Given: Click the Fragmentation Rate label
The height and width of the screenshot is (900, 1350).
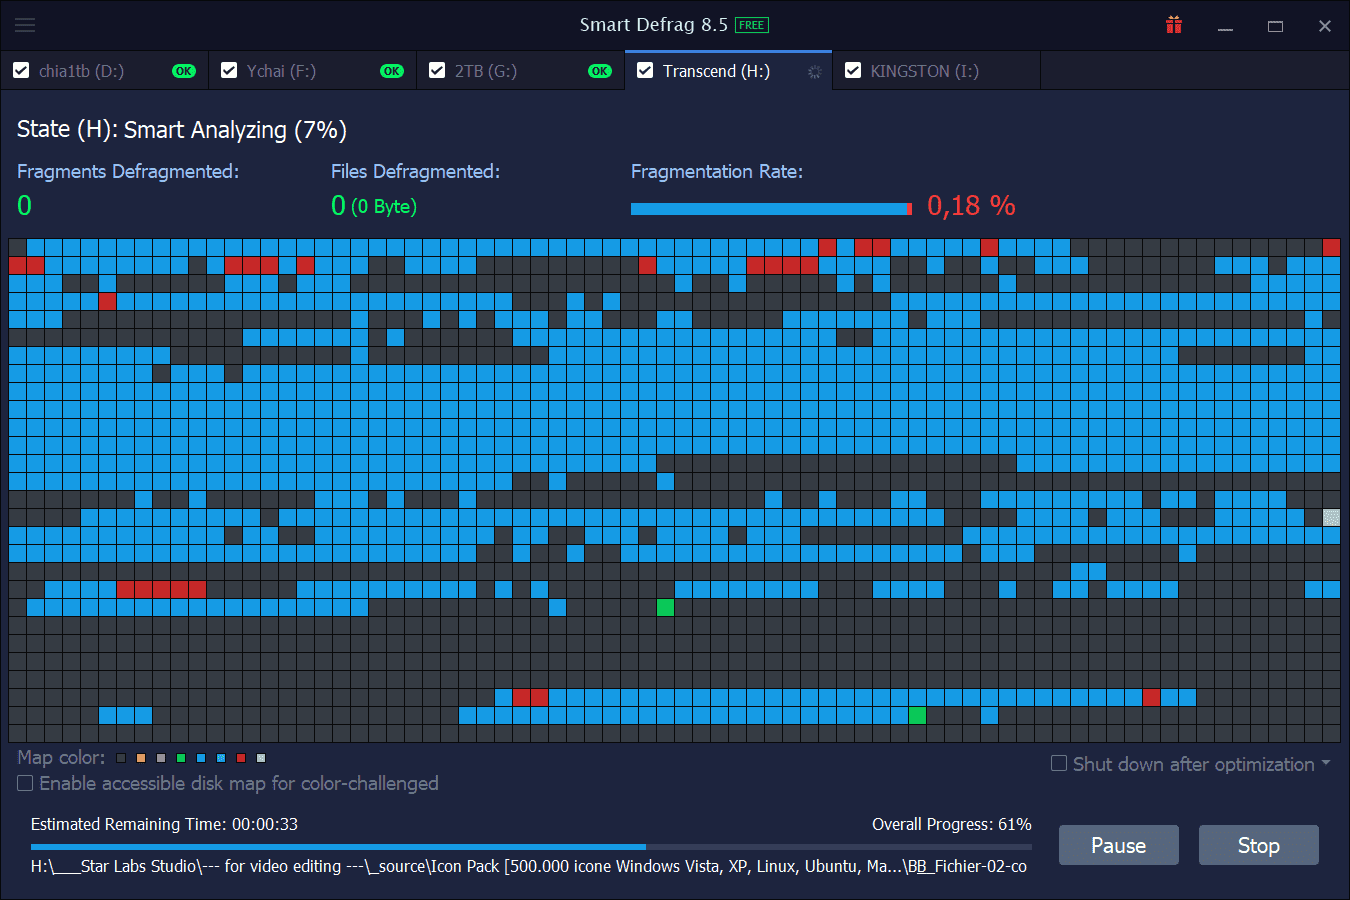Looking at the screenshot, I should (x=717, y=171).
